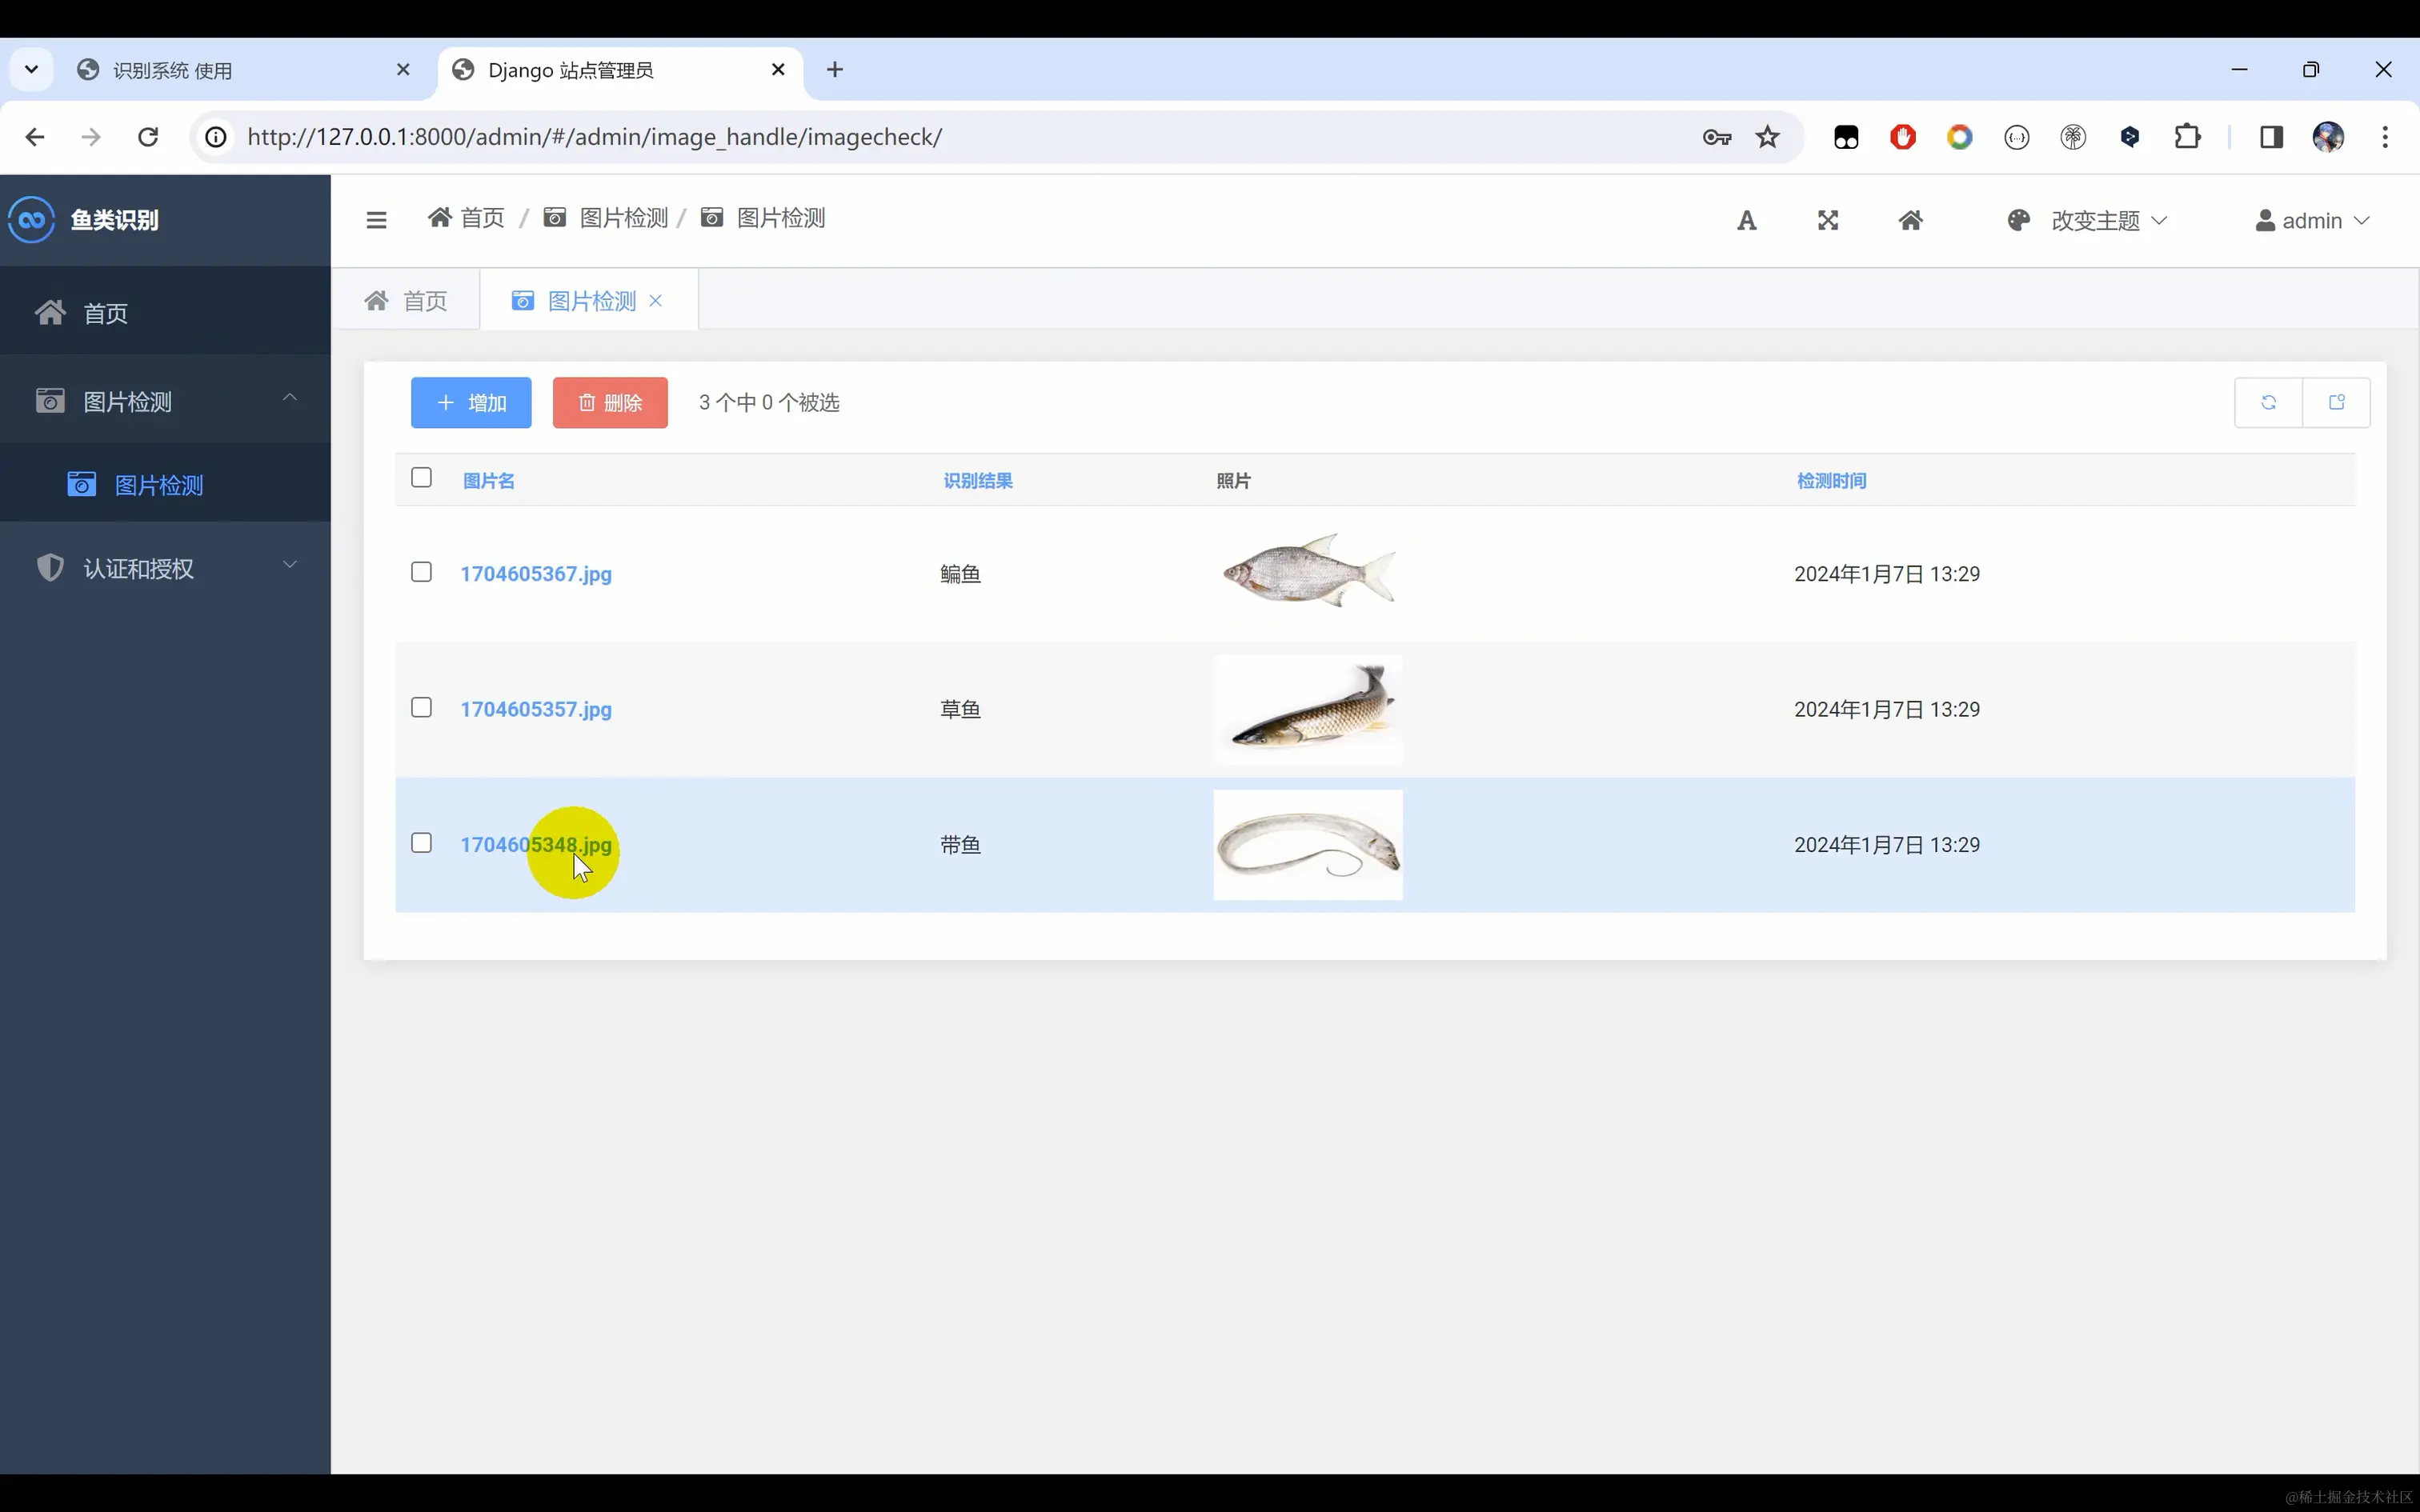Switch to the 首页 page tab
The height and width of the screenshot is (1512, 2420).
coord(406,300)
